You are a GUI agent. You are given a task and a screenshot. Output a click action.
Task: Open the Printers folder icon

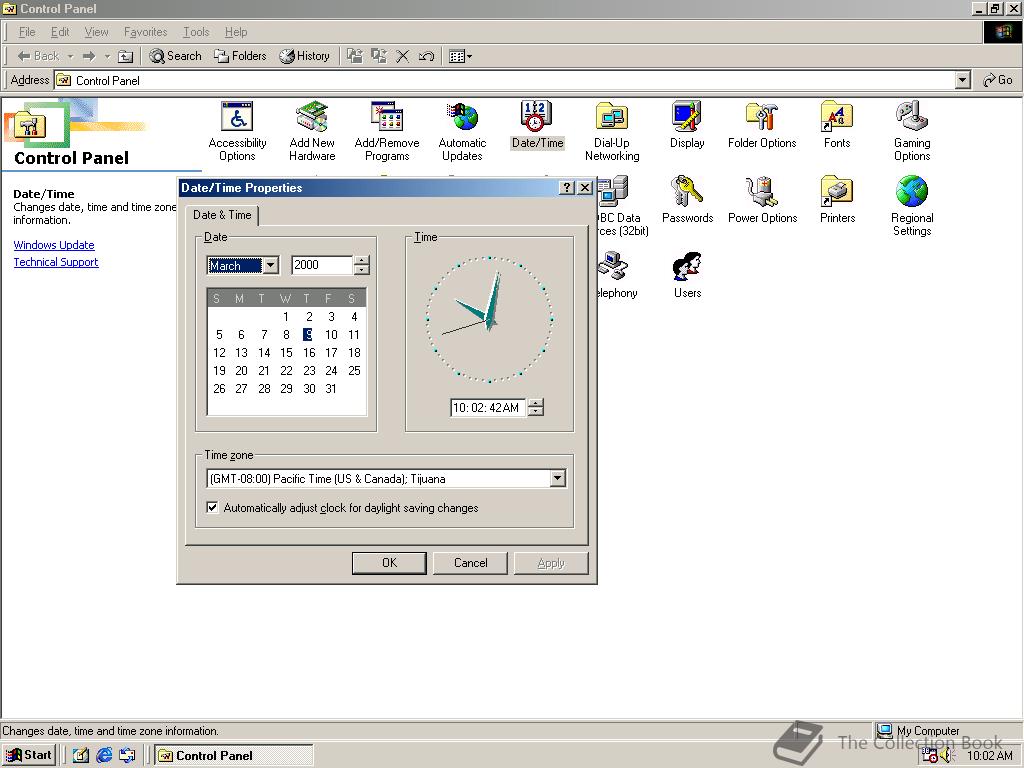[x=837, y=200]
